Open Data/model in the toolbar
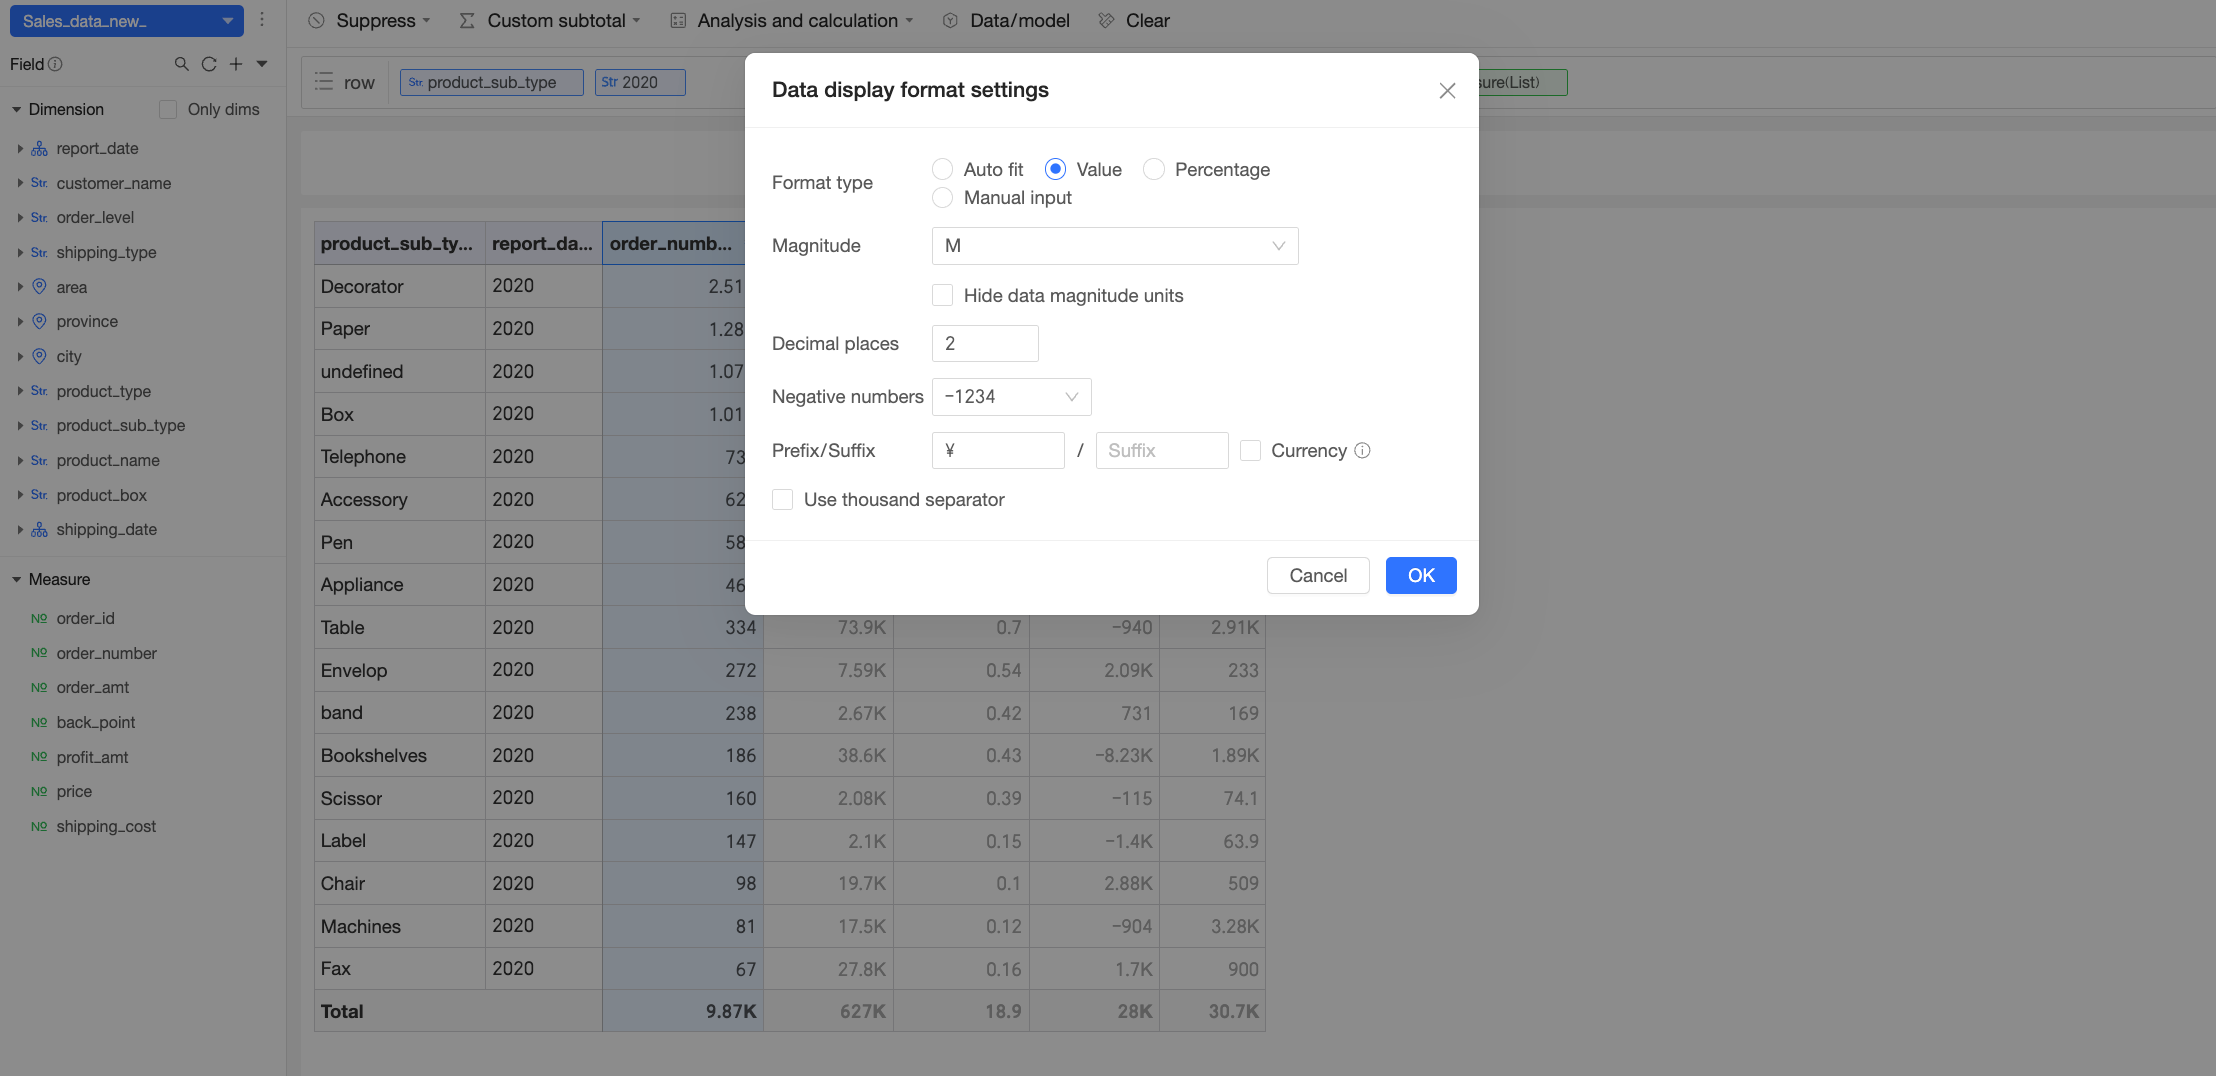Image resolution: width=2216 pixels, height=1076 pixels. point(1006,20)
